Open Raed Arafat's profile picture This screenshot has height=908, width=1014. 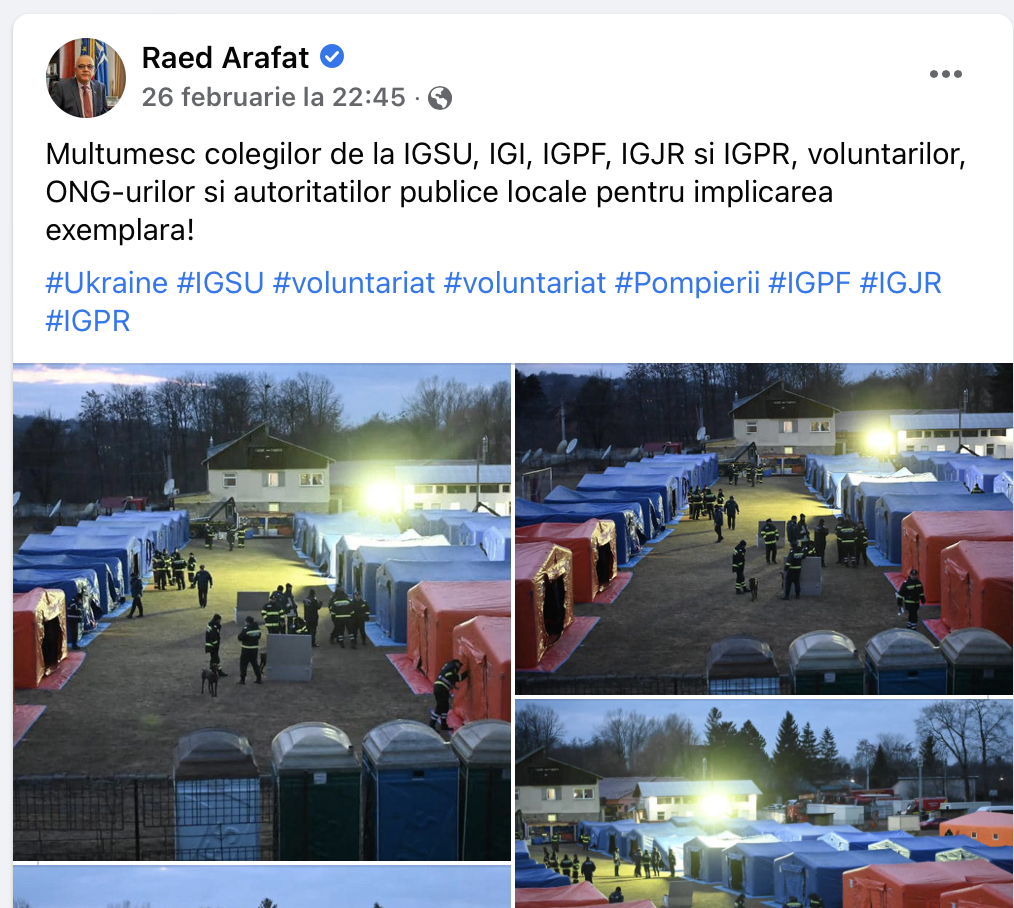point(85,78)
